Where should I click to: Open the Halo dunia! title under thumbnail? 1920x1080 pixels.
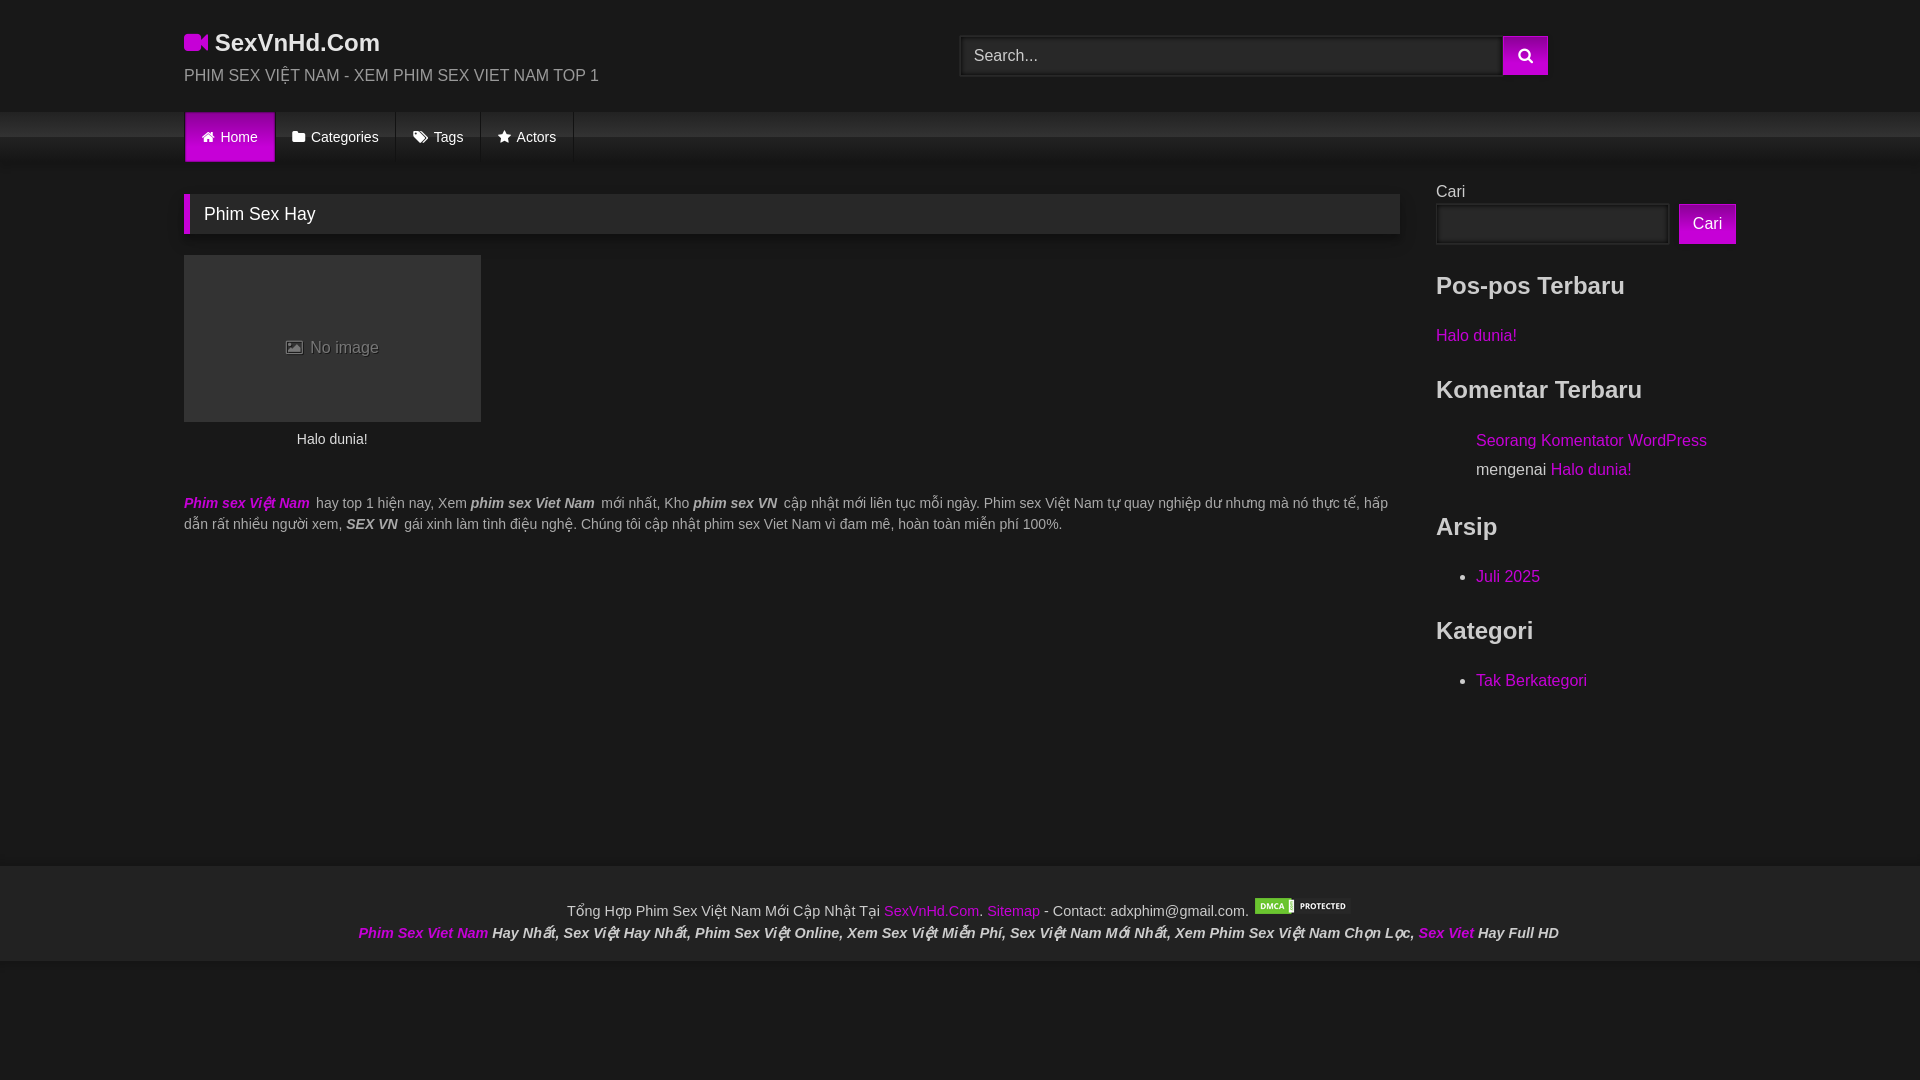click(x=332, y=439)
